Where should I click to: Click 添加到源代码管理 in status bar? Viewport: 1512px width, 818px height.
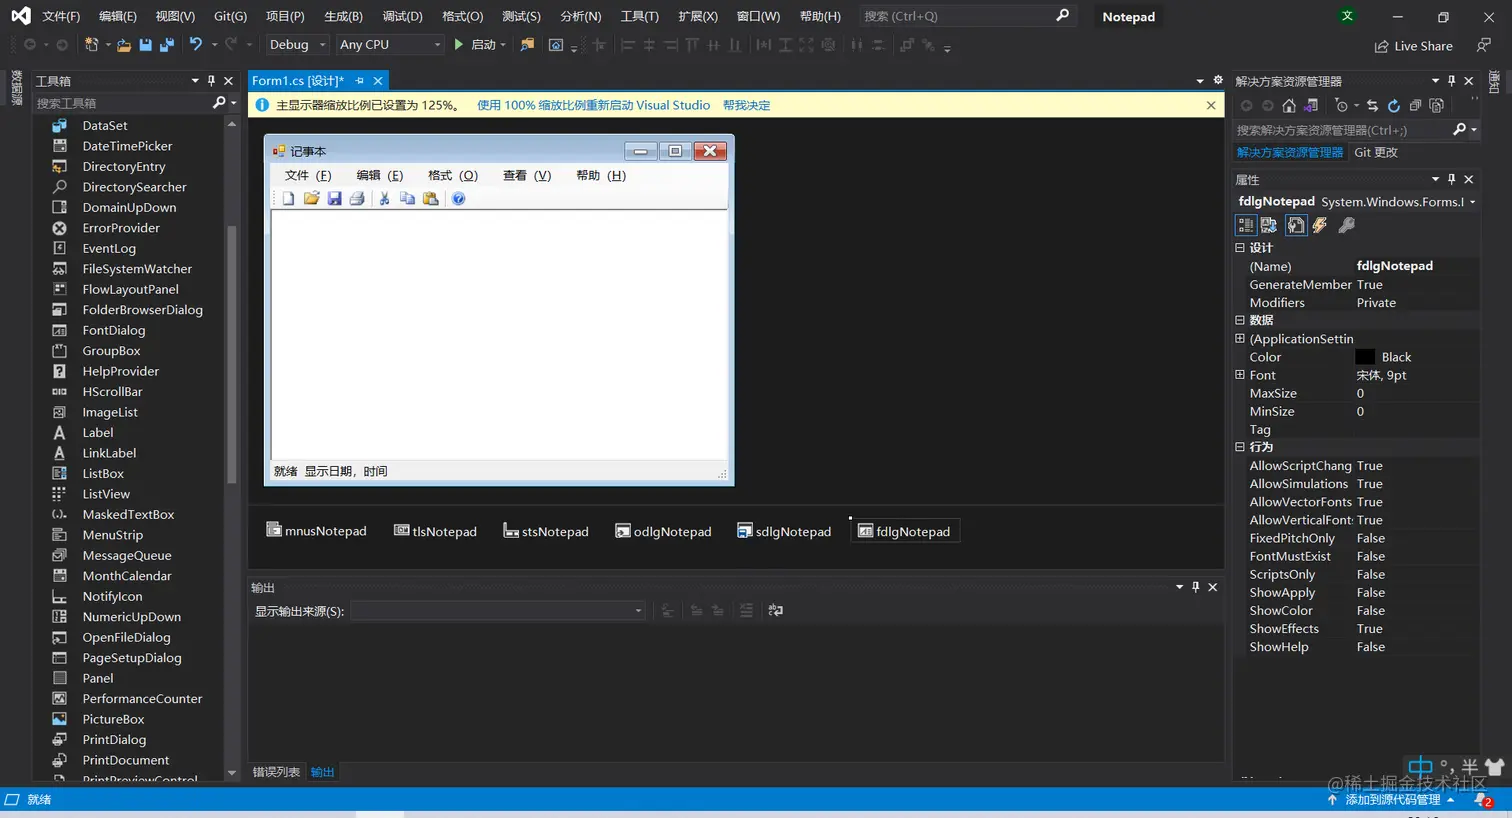(x=1392, y=800)
